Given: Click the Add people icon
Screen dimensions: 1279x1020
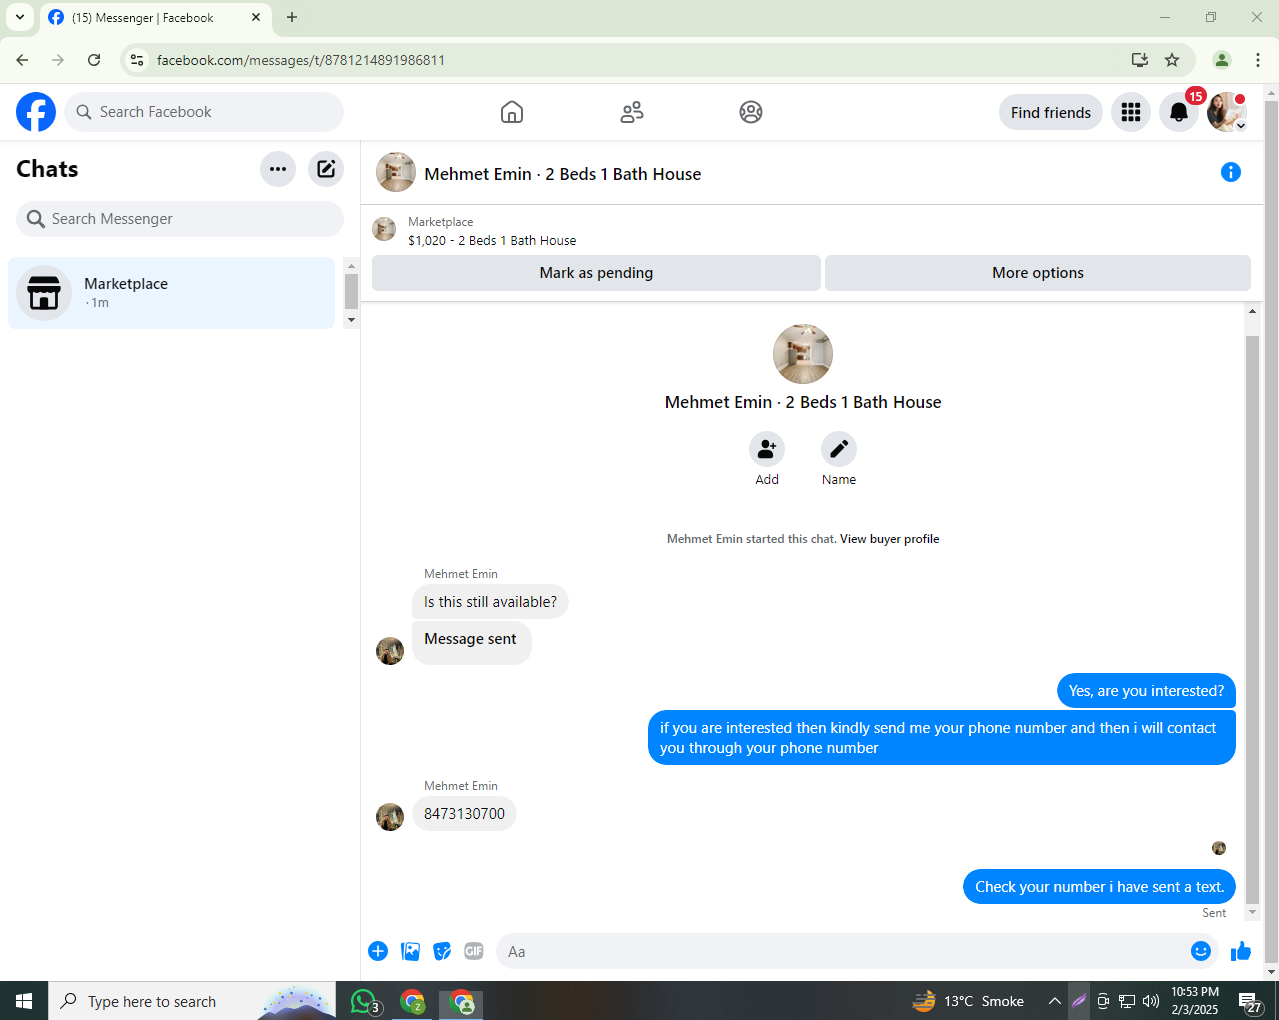Looking at the screenshot, I should [x=767, y=449].
